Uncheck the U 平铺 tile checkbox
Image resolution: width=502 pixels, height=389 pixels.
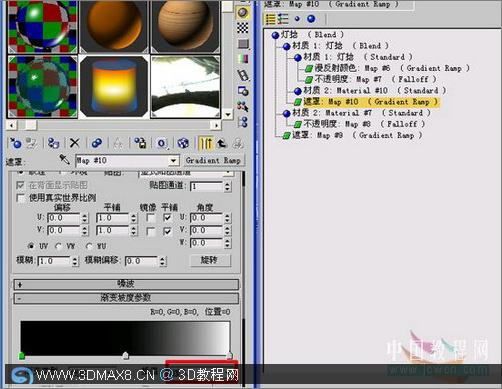click(168, 218)
